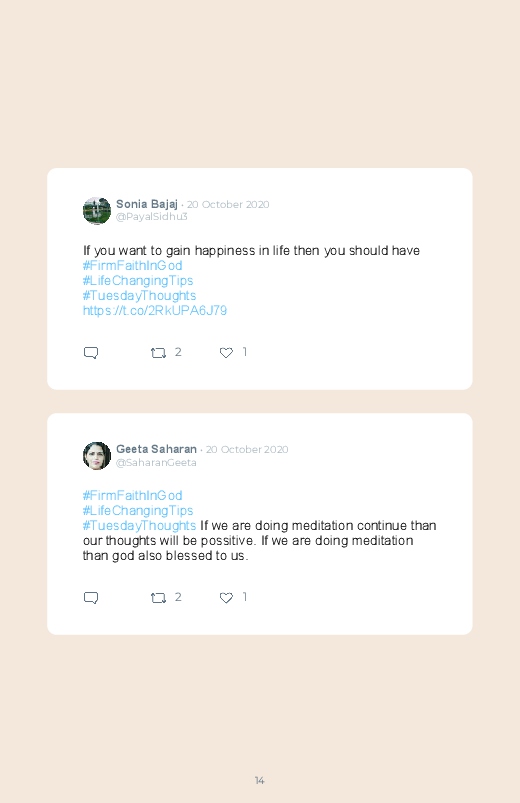
Task: Click the date on Geeta Saharan's tweet
Action: point(247,450)
